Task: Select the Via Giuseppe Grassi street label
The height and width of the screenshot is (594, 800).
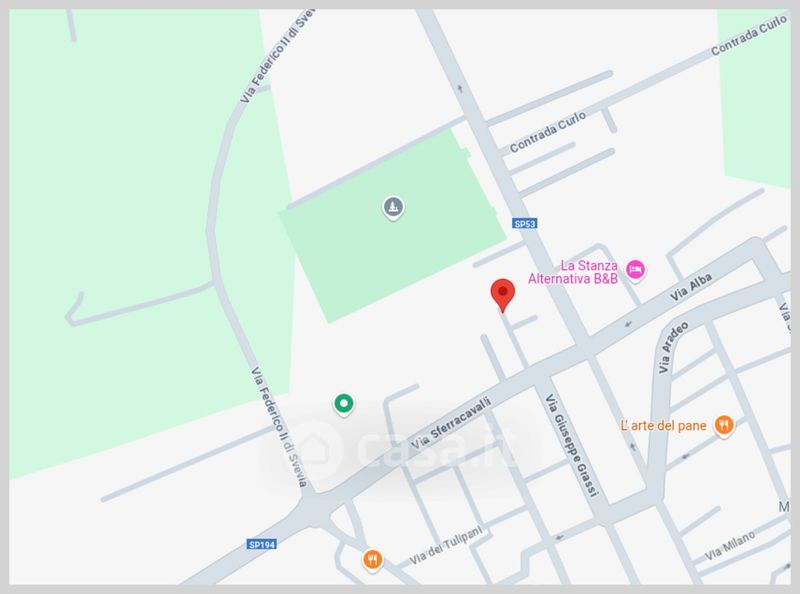Action: point(571,444)
